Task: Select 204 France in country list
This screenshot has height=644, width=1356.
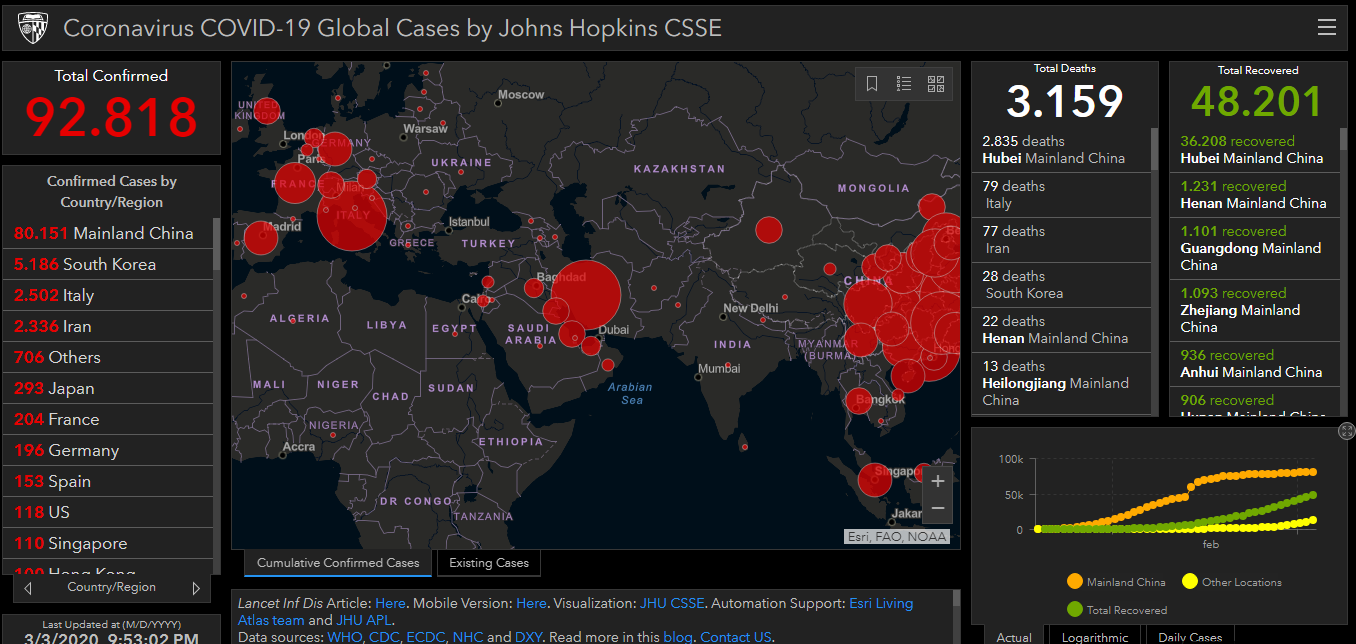Action: point(108,419)
